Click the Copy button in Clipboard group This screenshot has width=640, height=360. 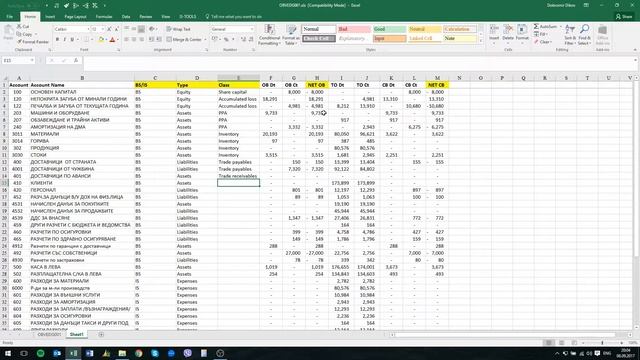(x=24, y=34)
